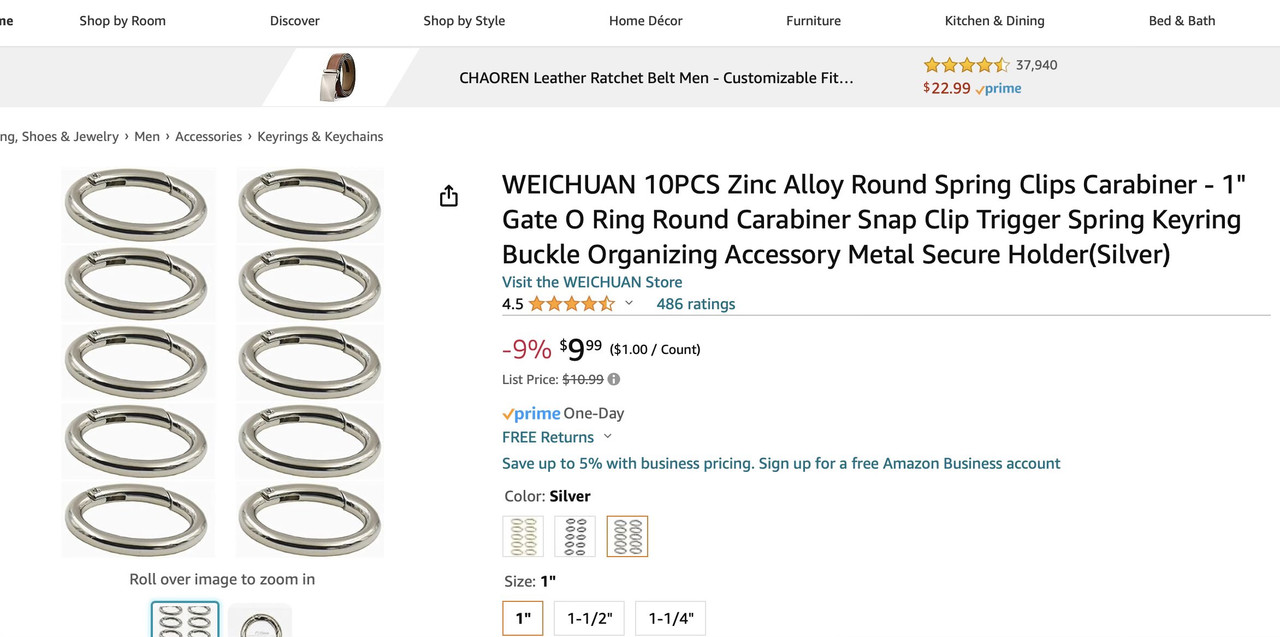Expand the FREE Returns details
1280x637 pixels.
coord(607,437)
